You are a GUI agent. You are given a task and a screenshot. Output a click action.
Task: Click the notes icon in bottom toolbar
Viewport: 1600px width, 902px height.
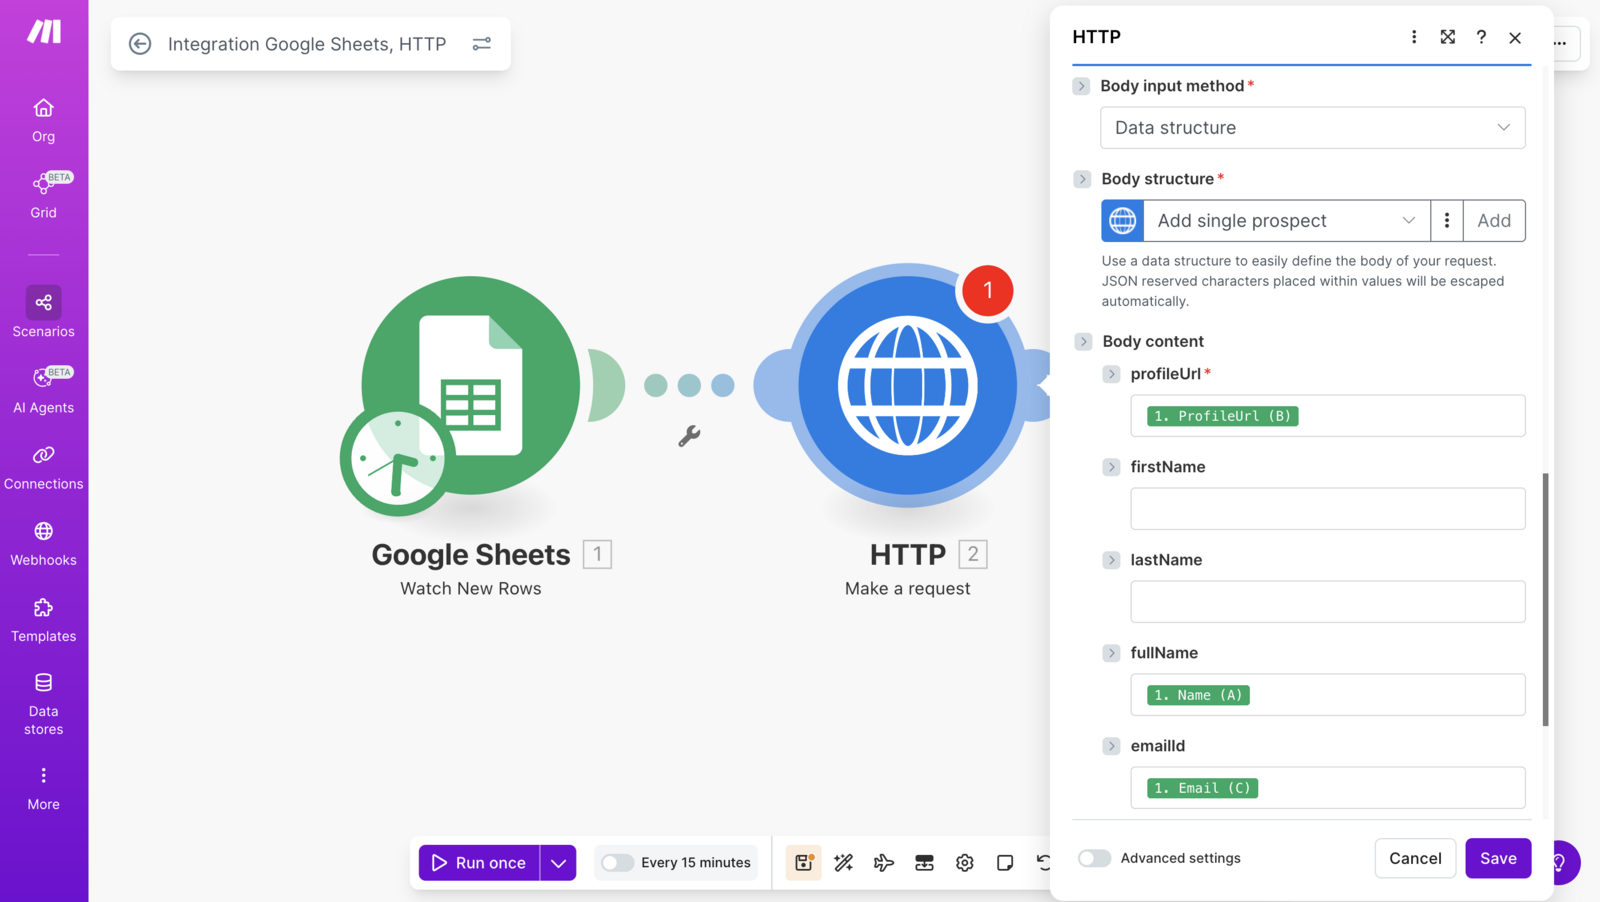[x=1005, y=862]
